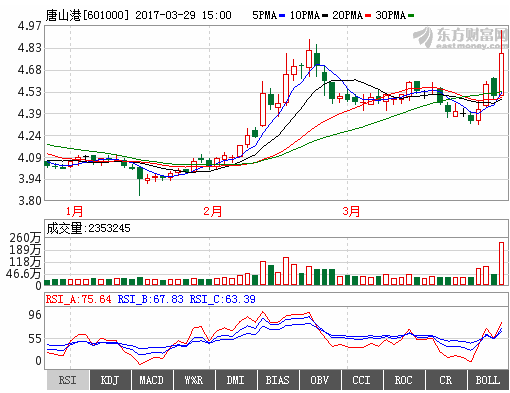This screenshot has width=510, height=393.
Task: Click the 96 RSI axis label
Action: [x=35, y=315]
